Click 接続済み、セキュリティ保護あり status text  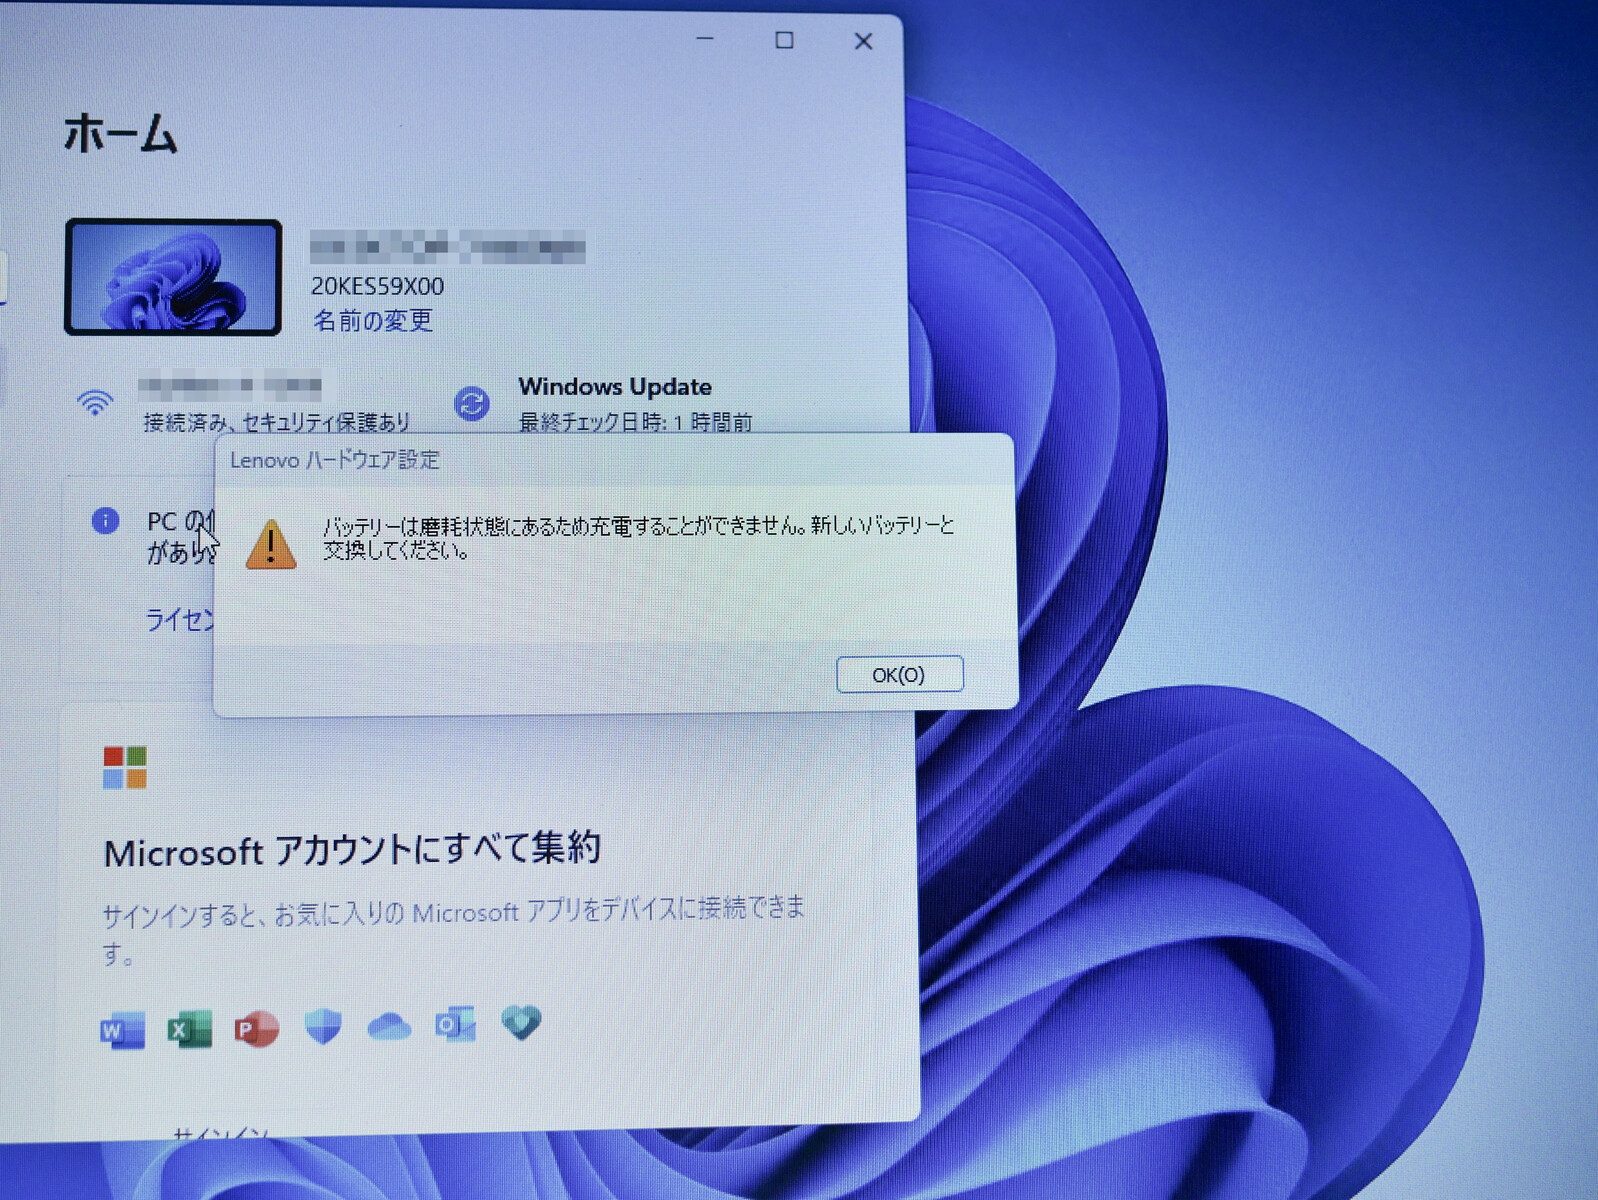point(277,422)
